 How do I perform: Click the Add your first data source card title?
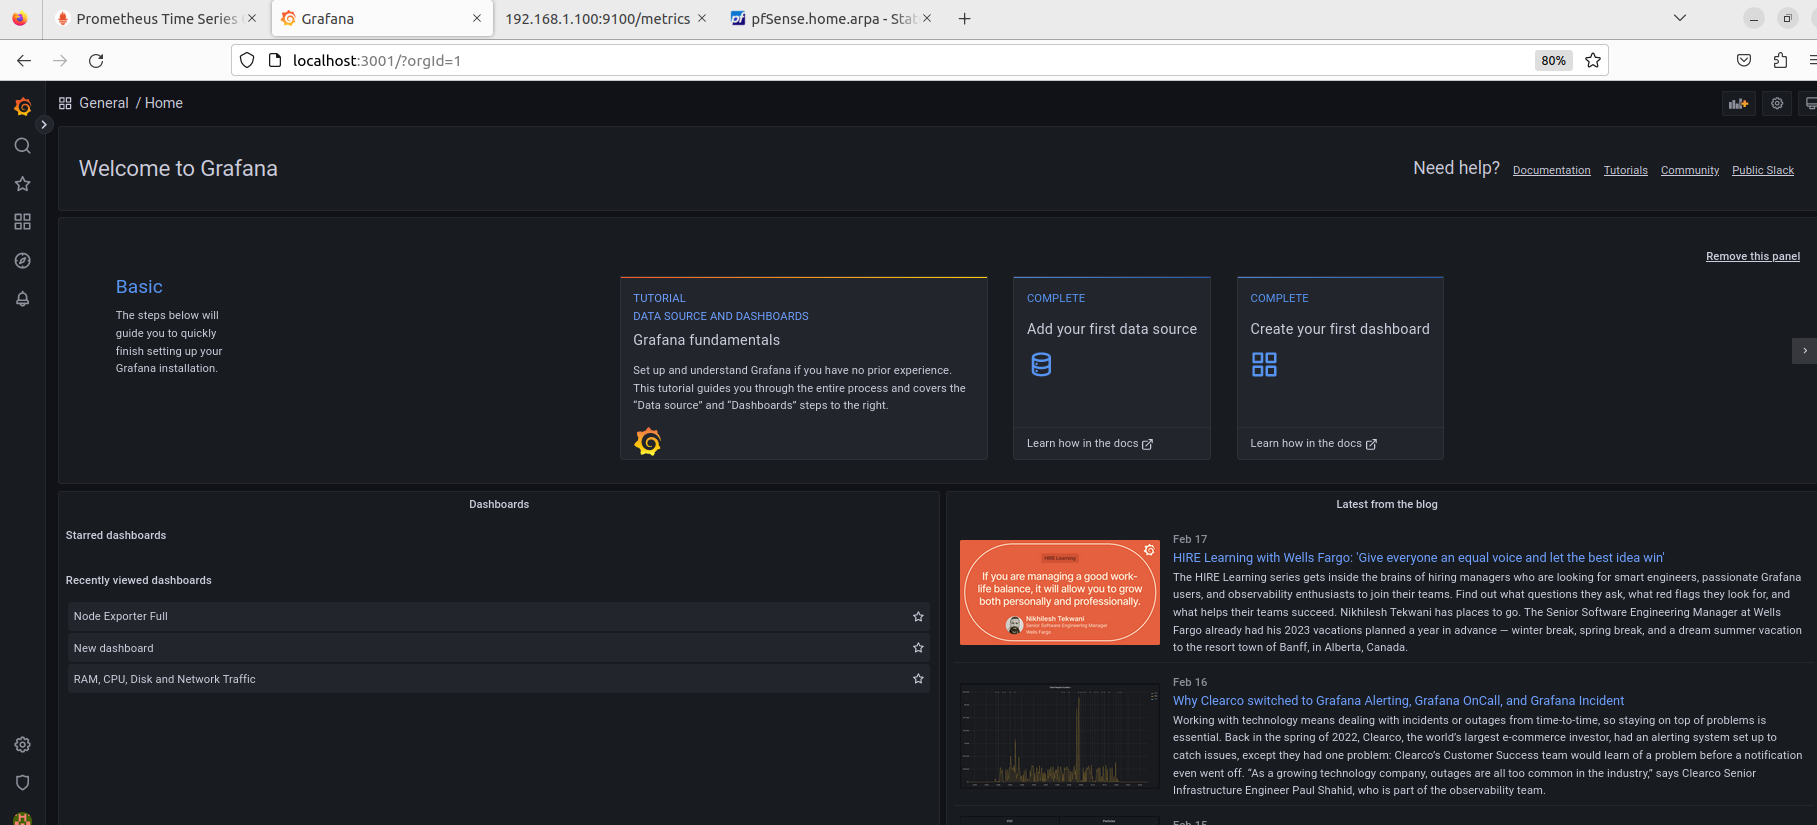1112,329
